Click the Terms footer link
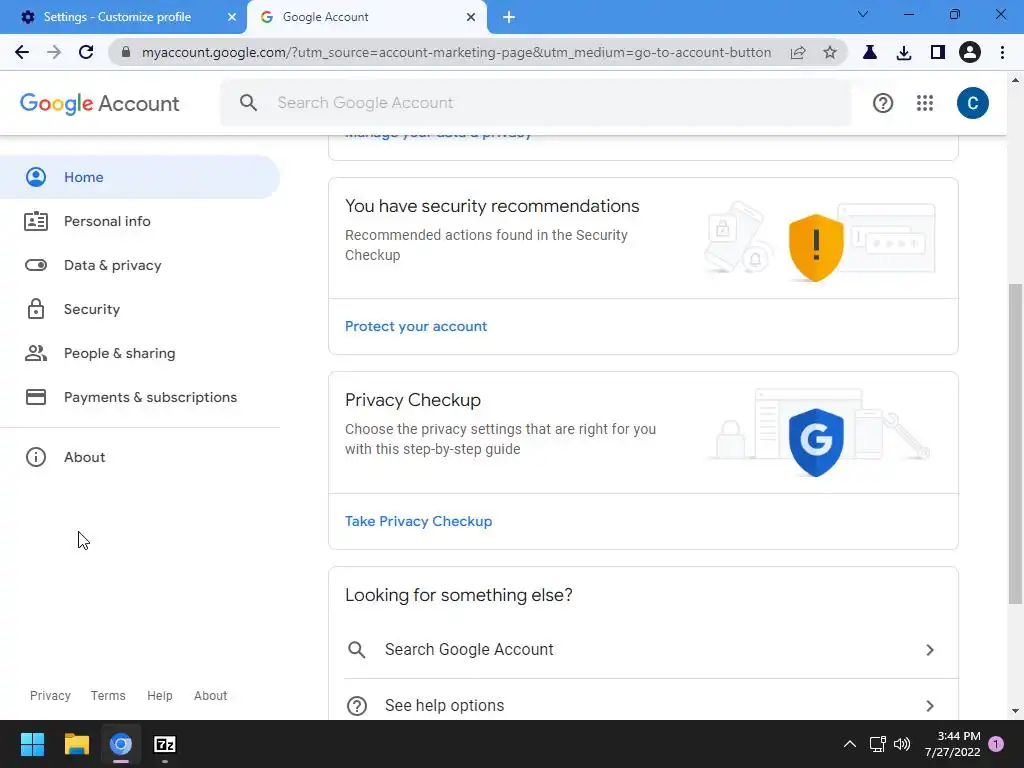 pyautogui.click(x=108, y=696)
